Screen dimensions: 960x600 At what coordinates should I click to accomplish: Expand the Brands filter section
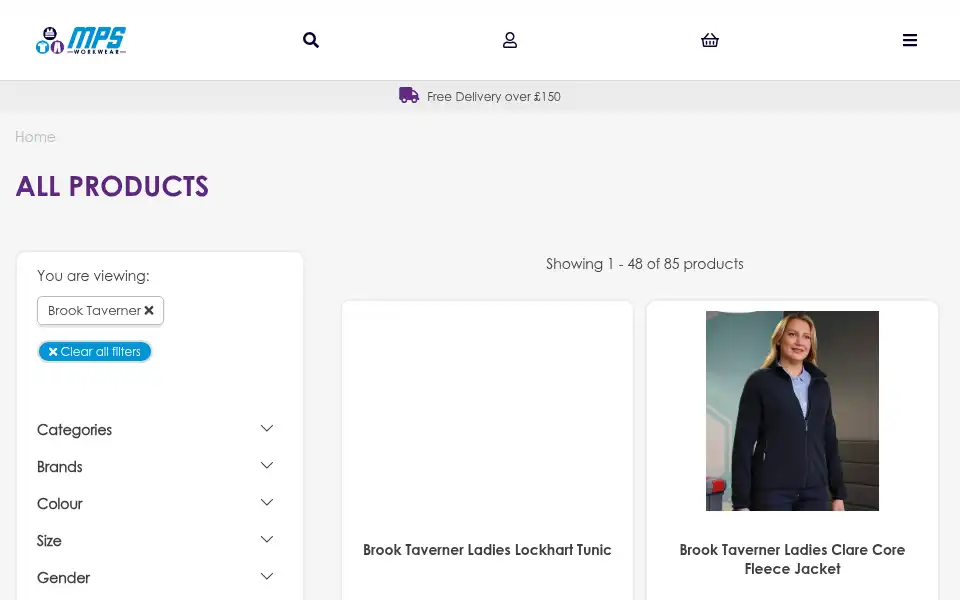coord(155,467)
